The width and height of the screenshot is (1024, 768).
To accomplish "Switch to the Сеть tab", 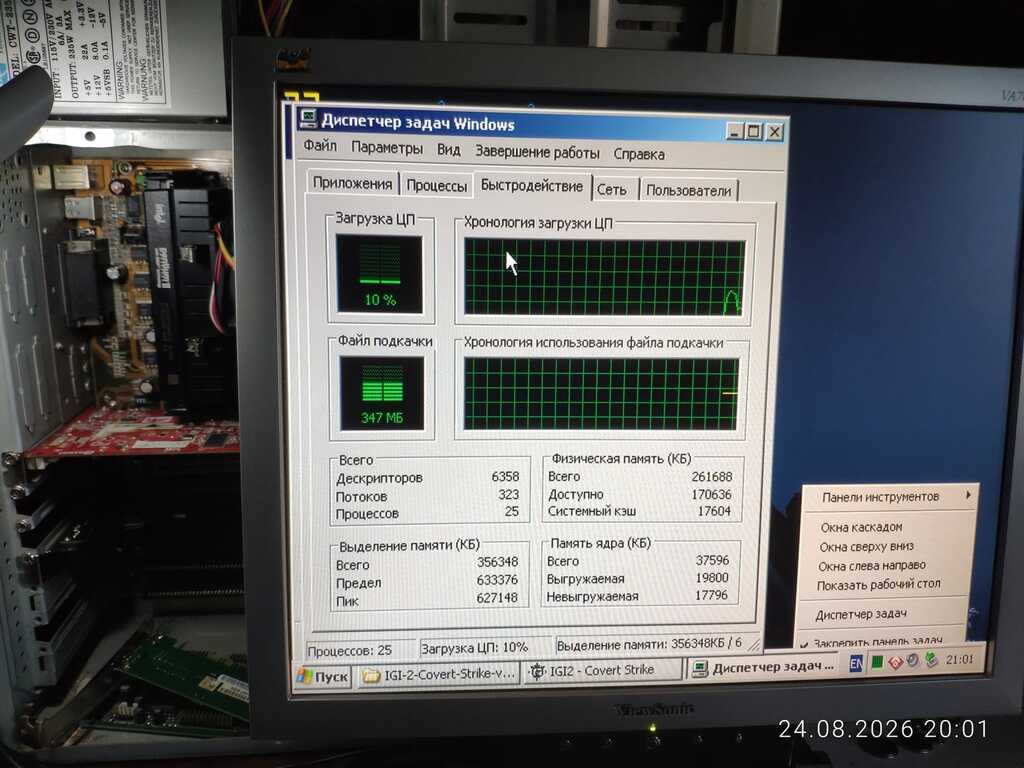I will [x=612, y=190].
